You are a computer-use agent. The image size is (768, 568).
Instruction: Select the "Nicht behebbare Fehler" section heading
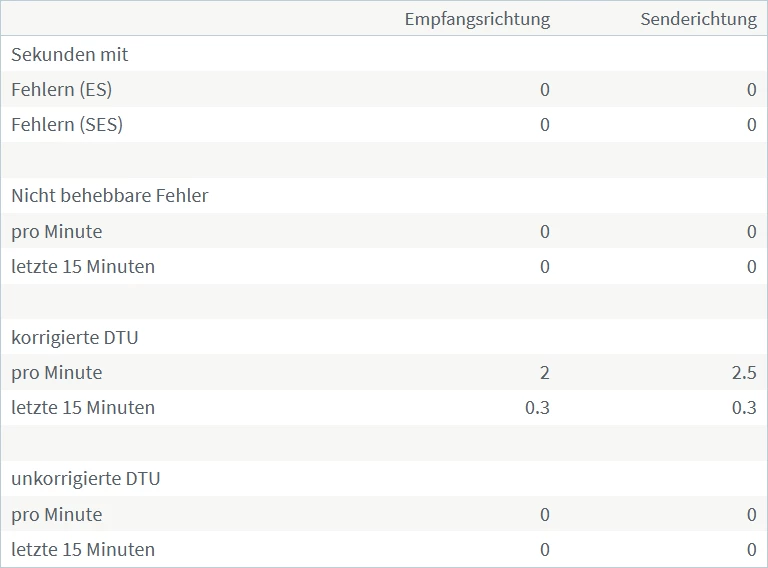click(110, 196)
